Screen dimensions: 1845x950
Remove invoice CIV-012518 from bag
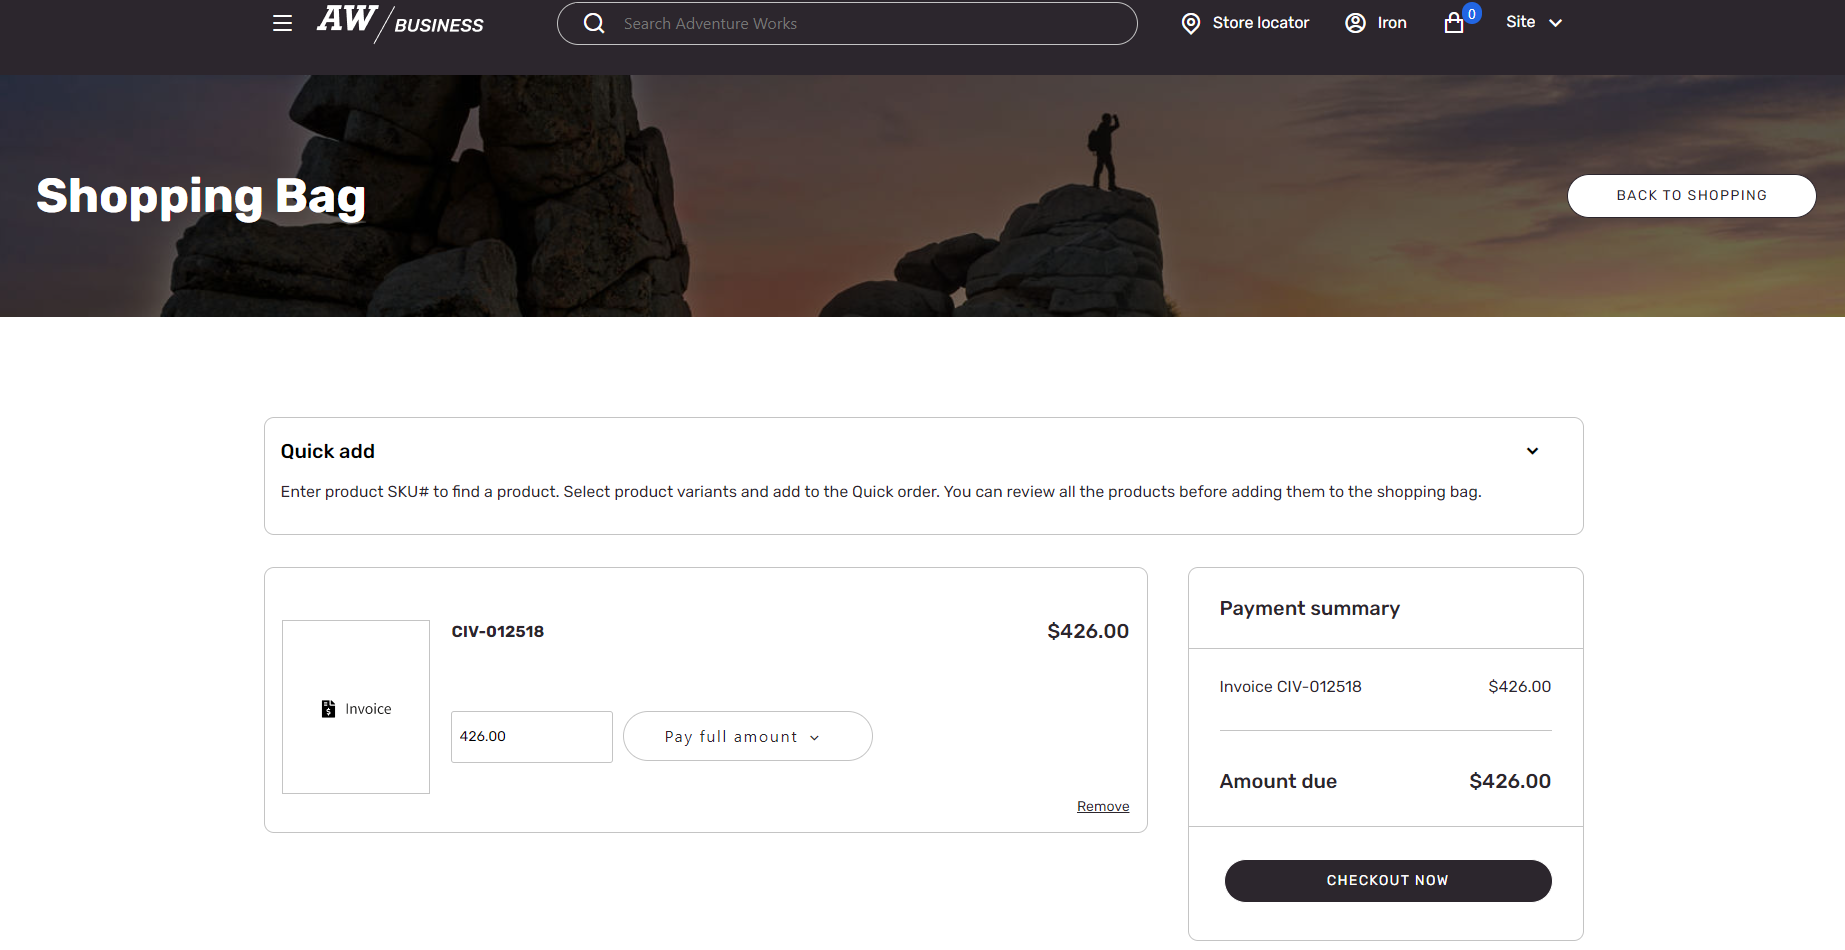(x=1103, y=807)
